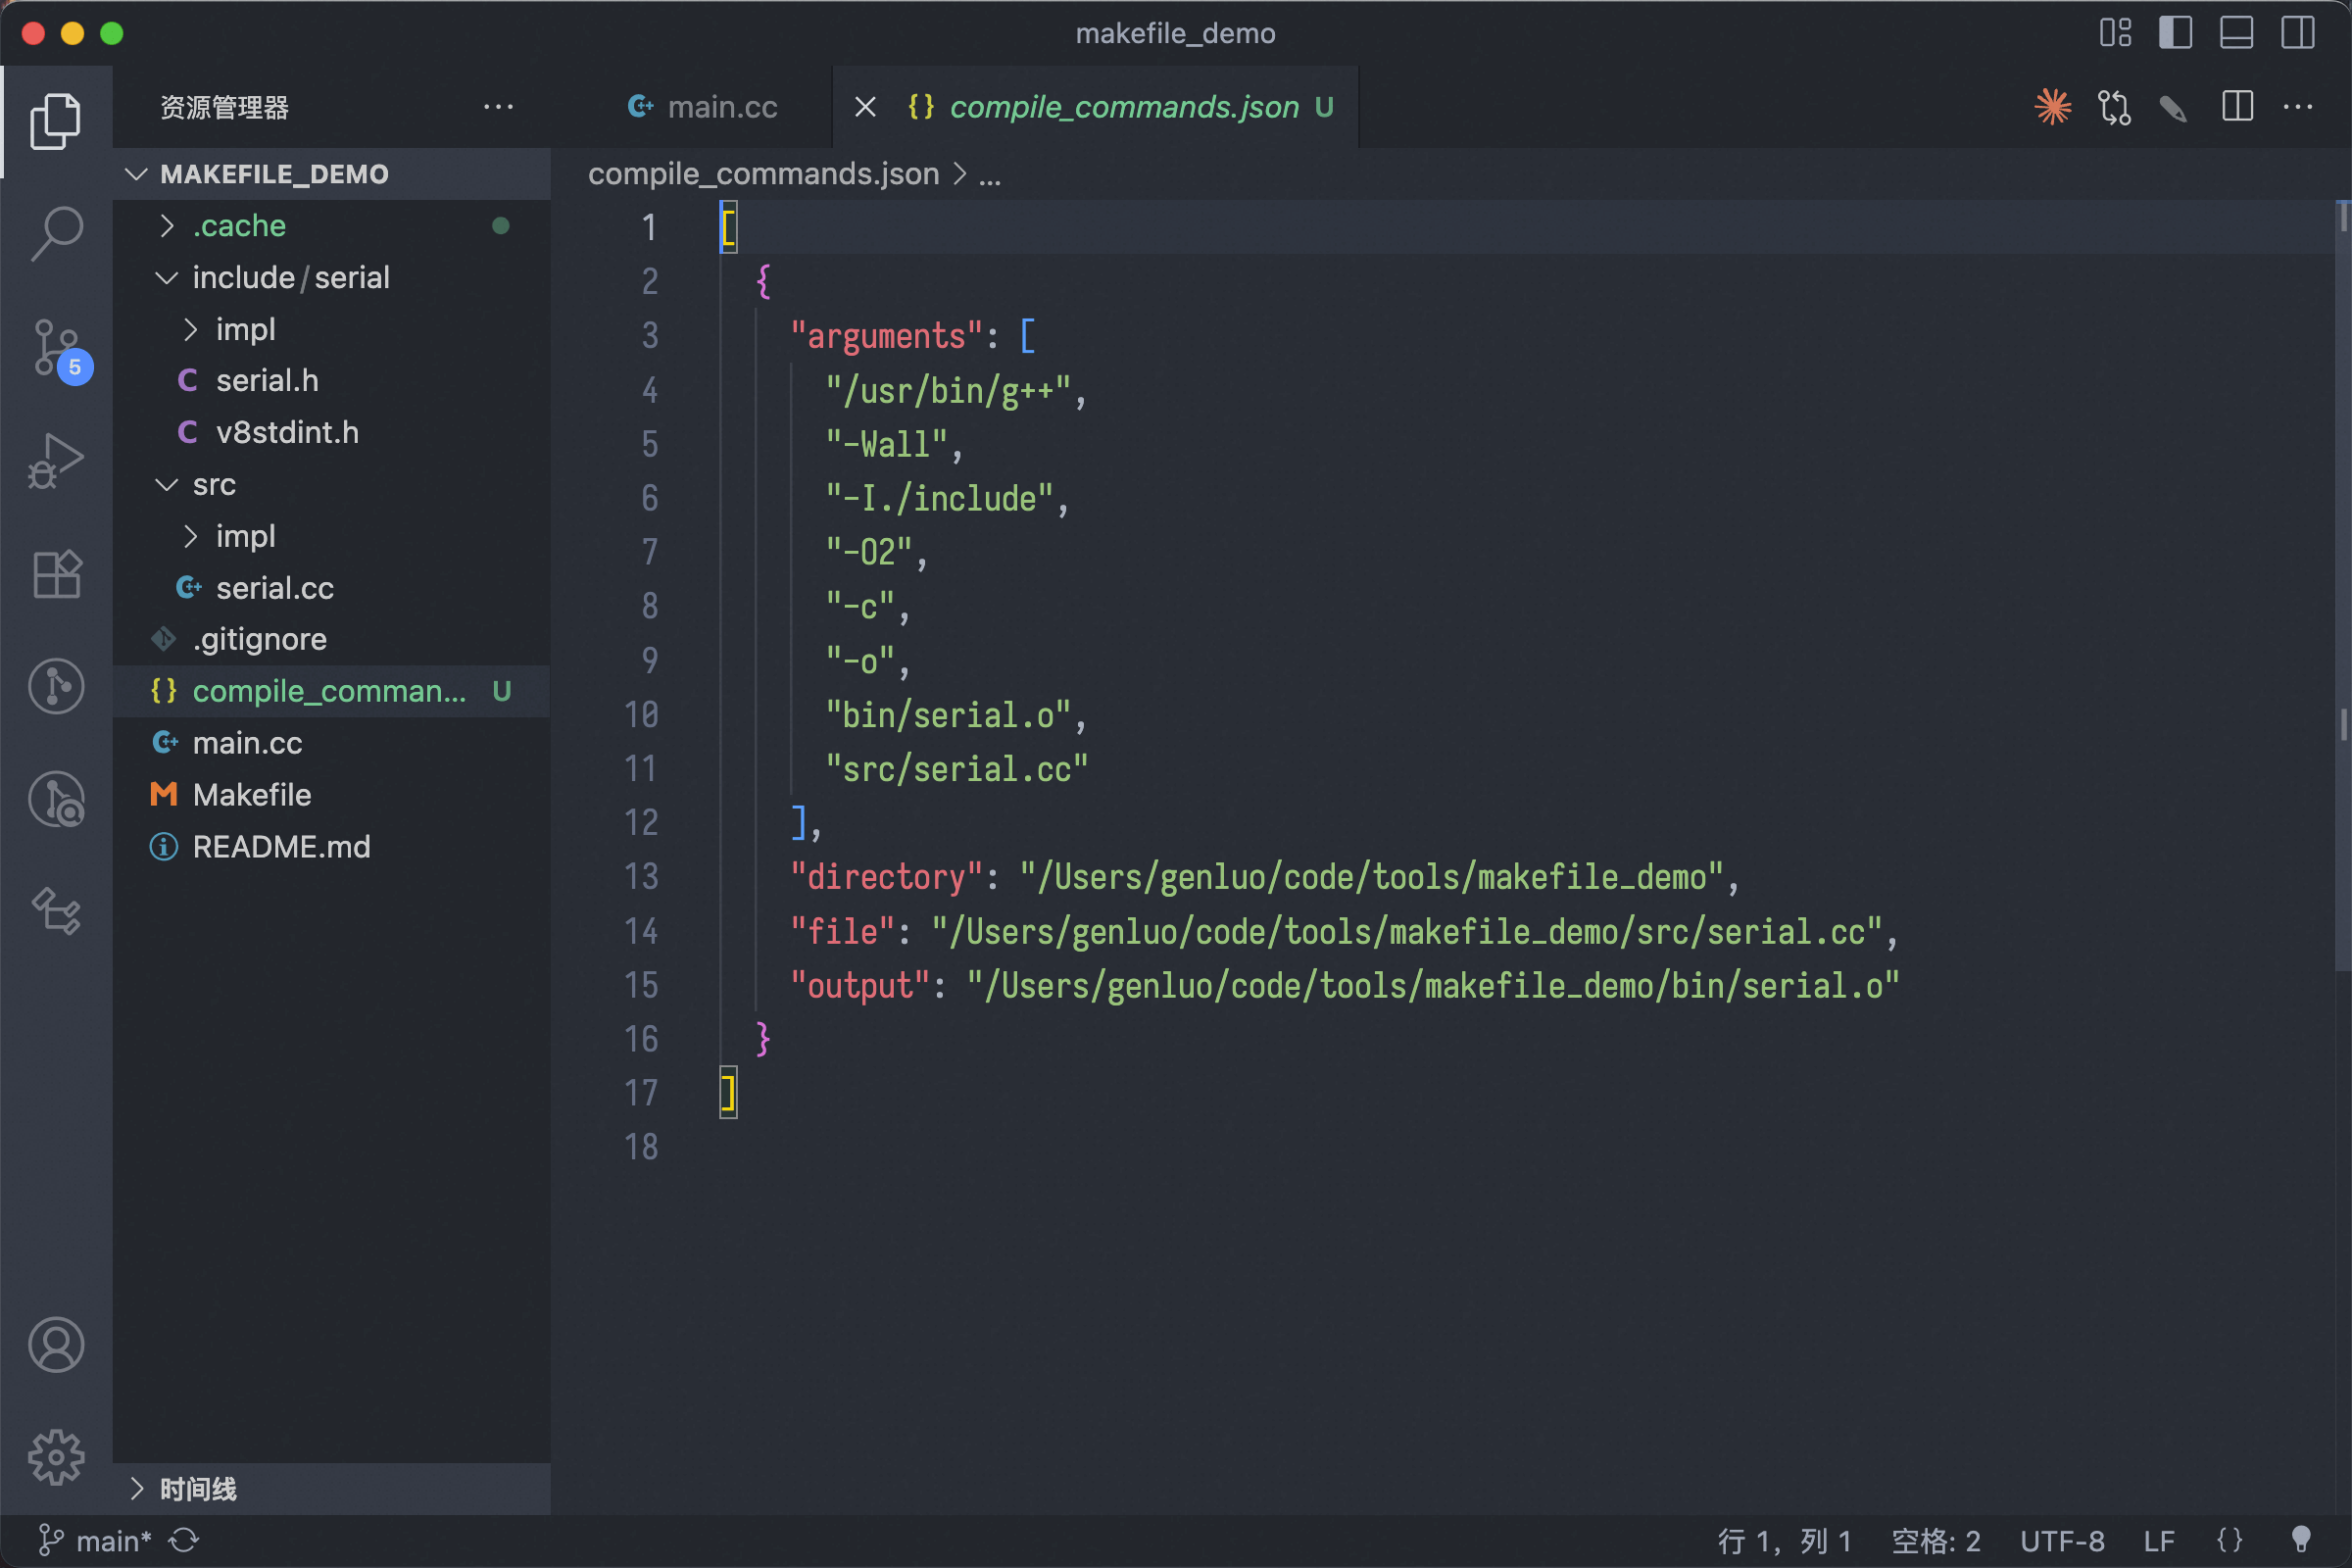
Task: Open the Manage gear settings icon
Action: click(56, 1456)
